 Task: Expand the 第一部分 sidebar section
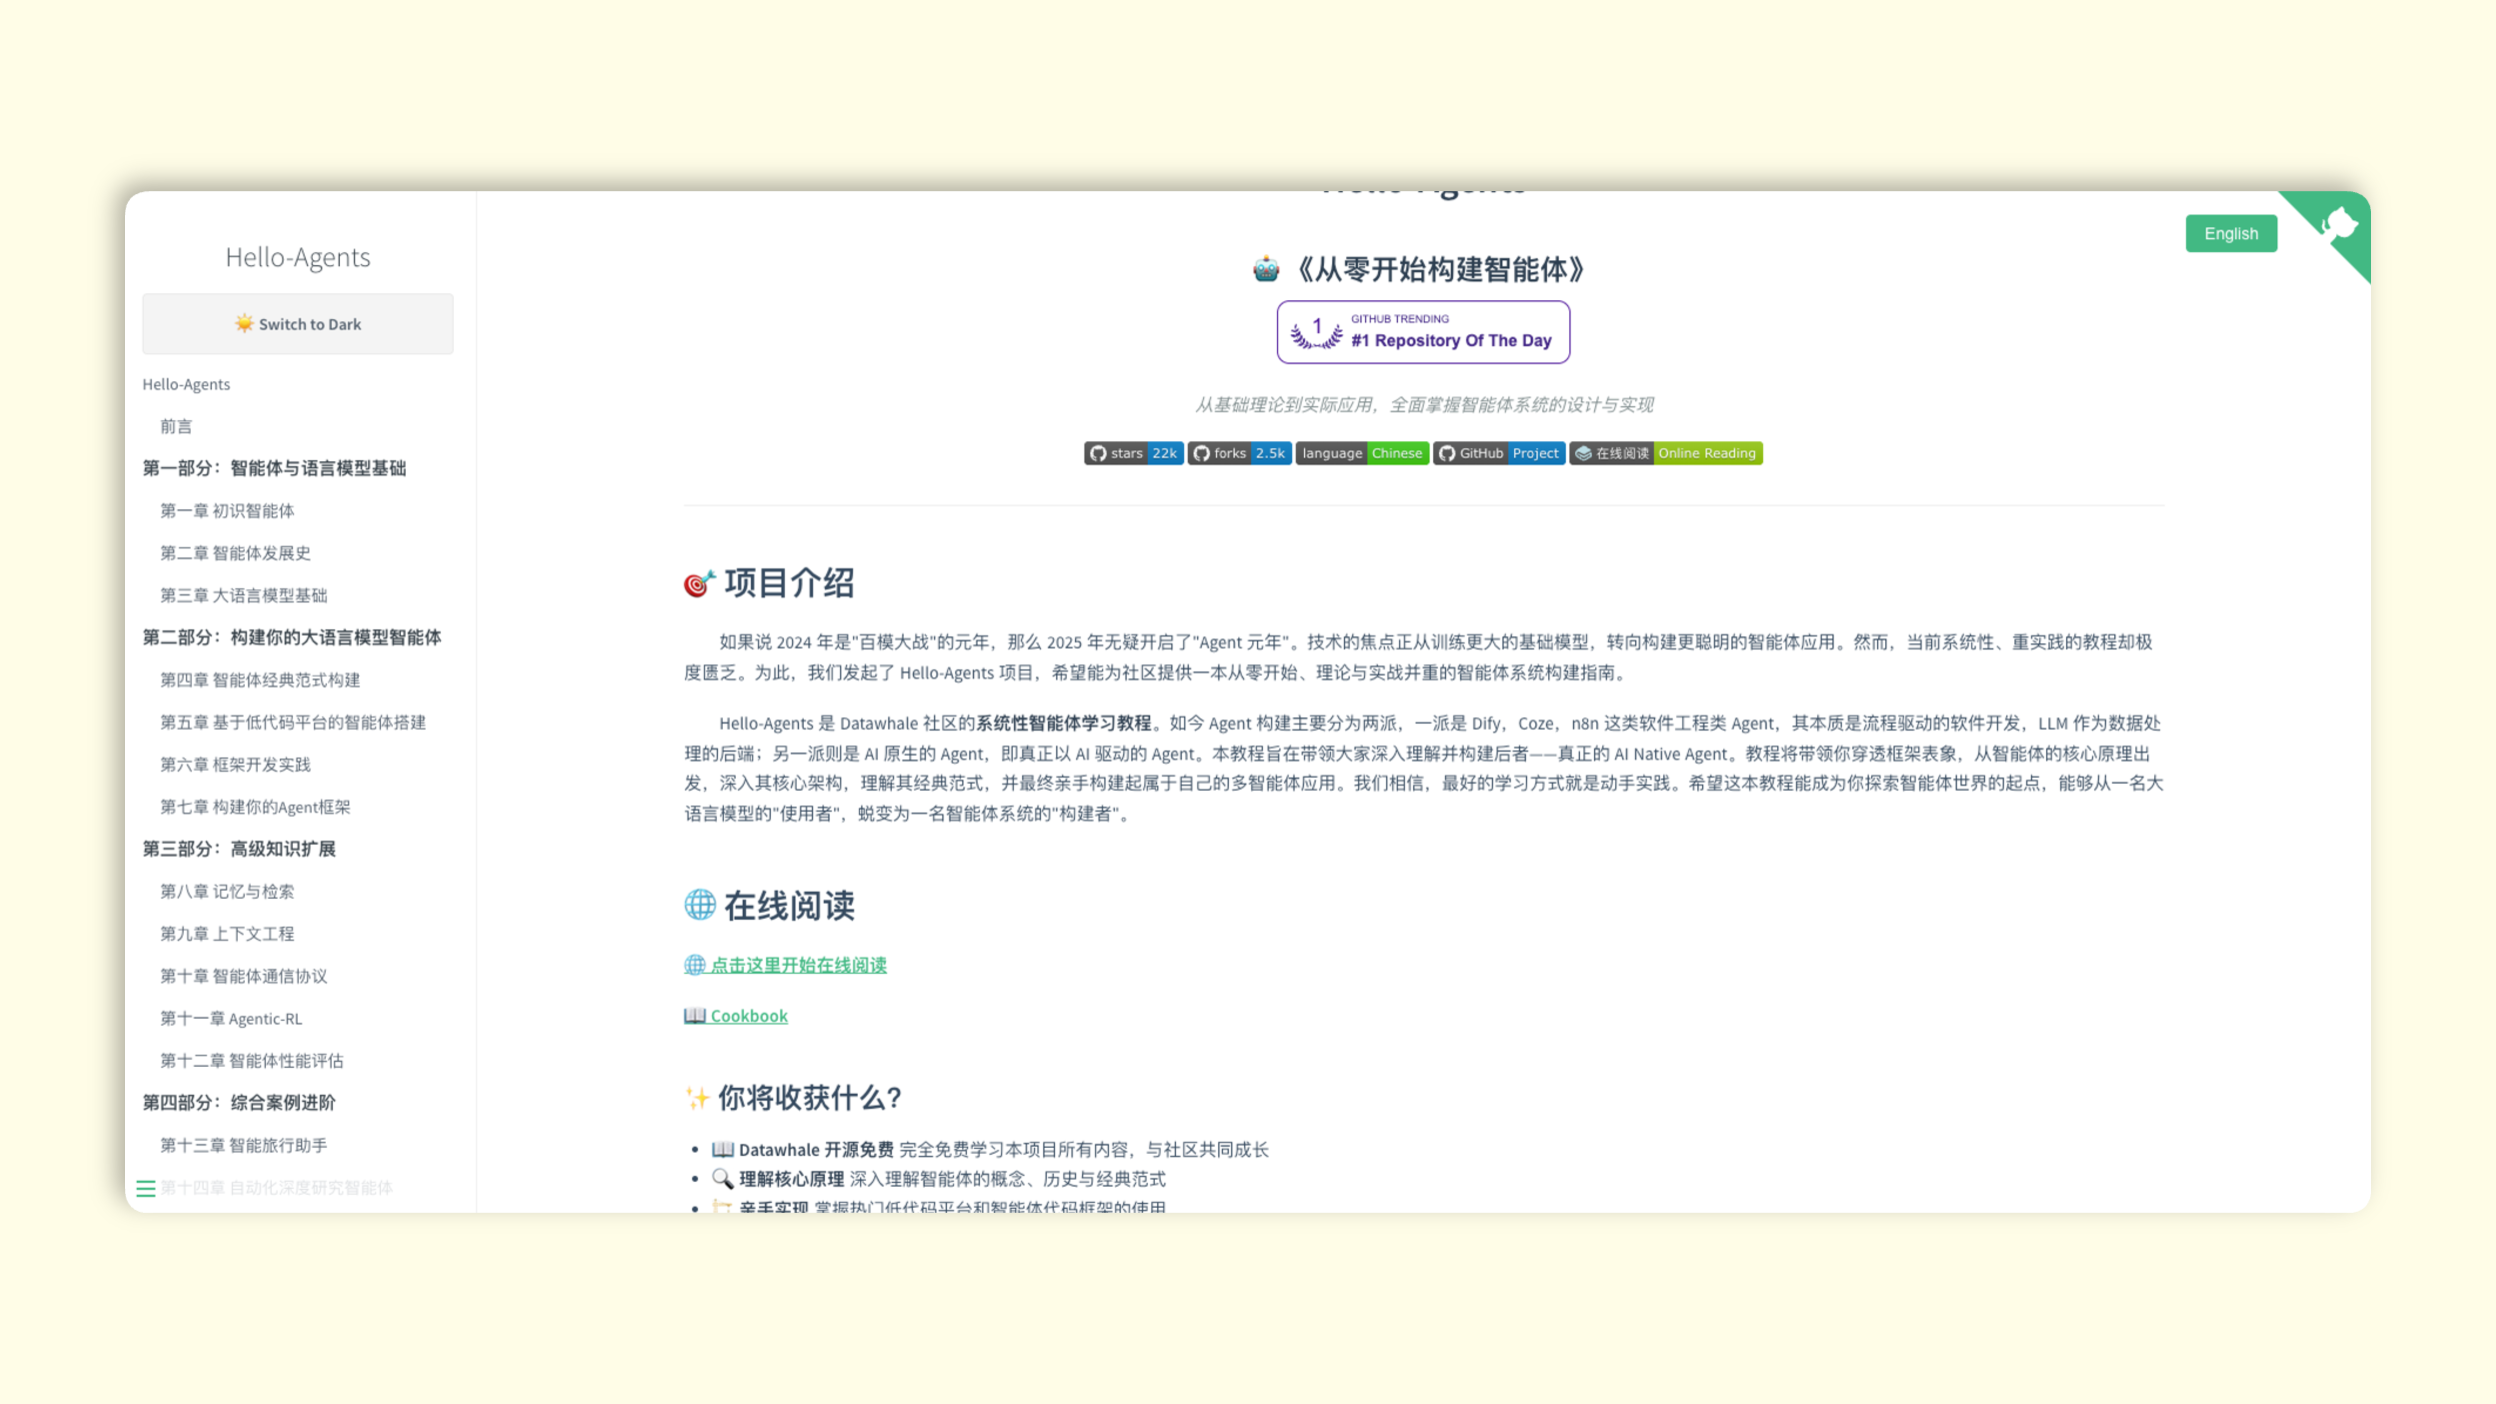[x=274, y=468]
